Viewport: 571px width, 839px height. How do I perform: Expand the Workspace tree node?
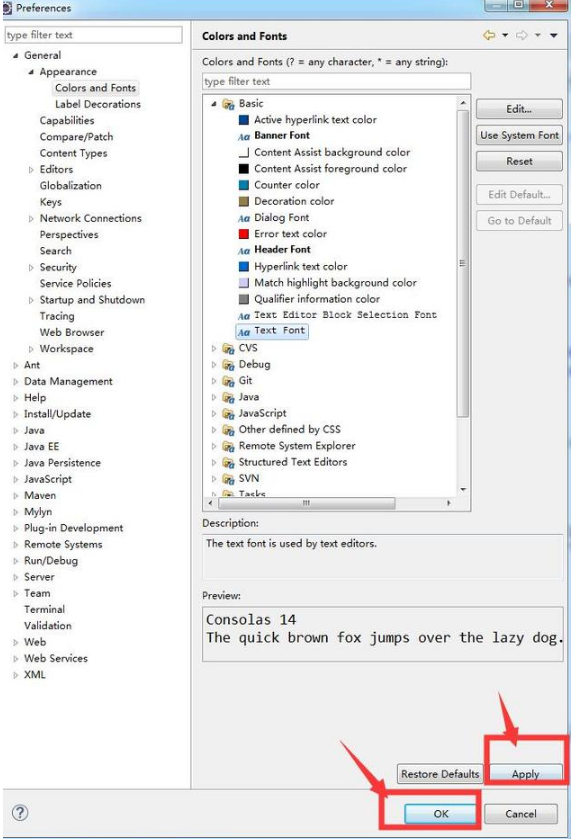(x=31, y=349)
